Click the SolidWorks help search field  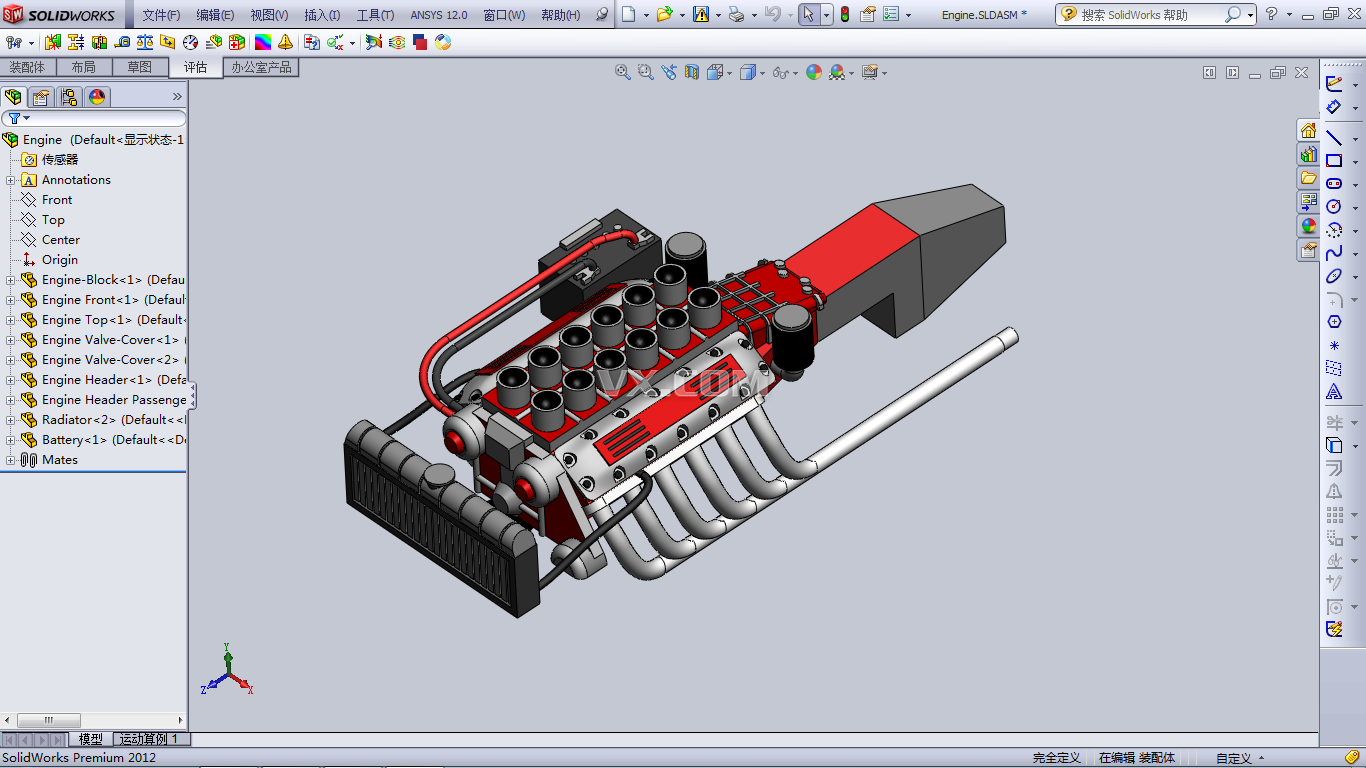(x=1150, y=15)
